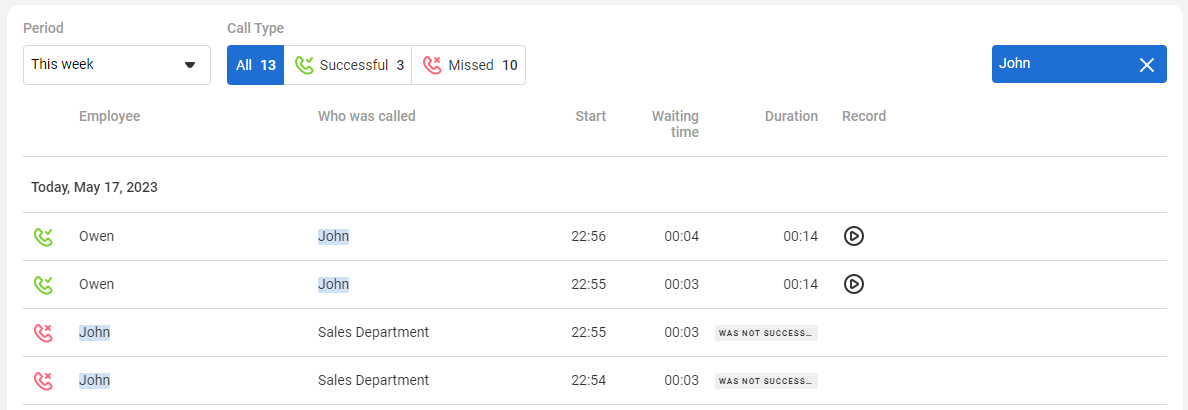Click missed call icon in 22:55 John row
Viewport: 1188px width, 410px height.
[x=43, y=333]
